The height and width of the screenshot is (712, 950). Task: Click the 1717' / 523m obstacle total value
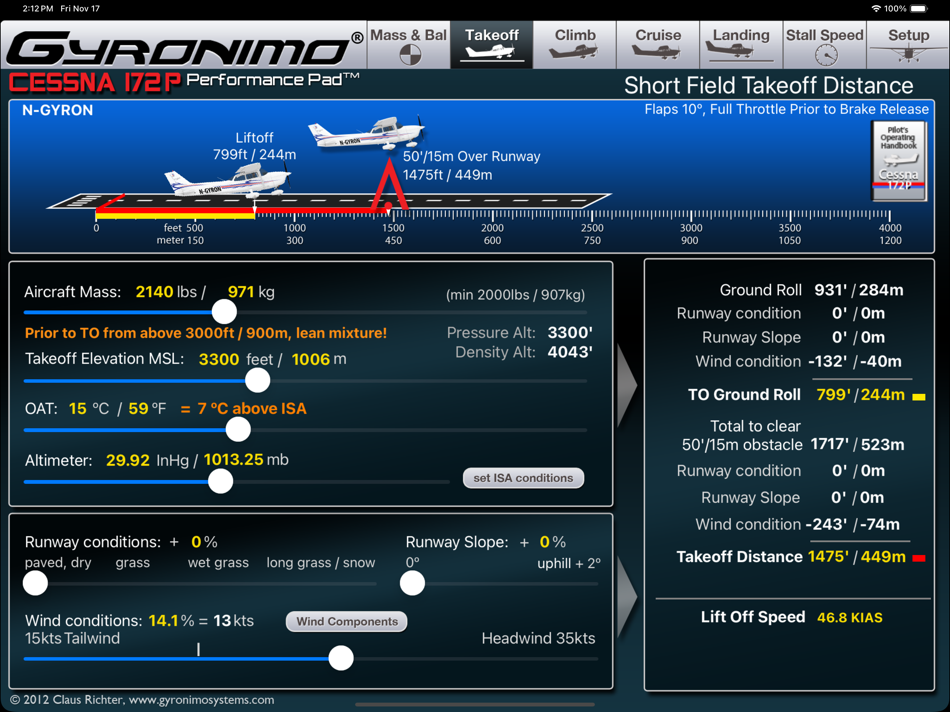click(857, 444)
